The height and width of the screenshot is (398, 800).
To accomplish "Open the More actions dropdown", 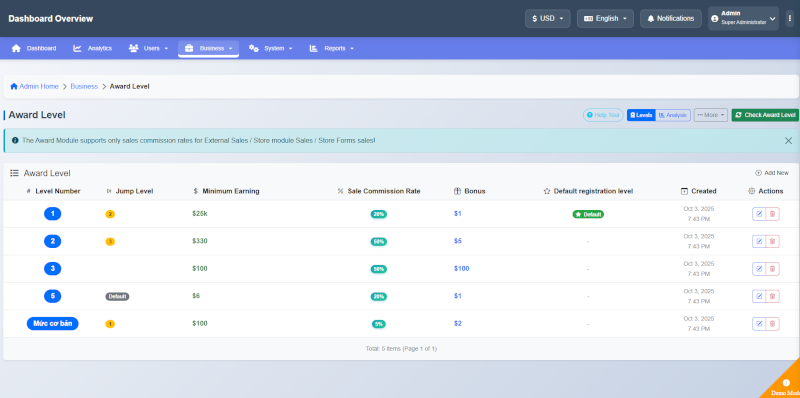I will [711, 115].
